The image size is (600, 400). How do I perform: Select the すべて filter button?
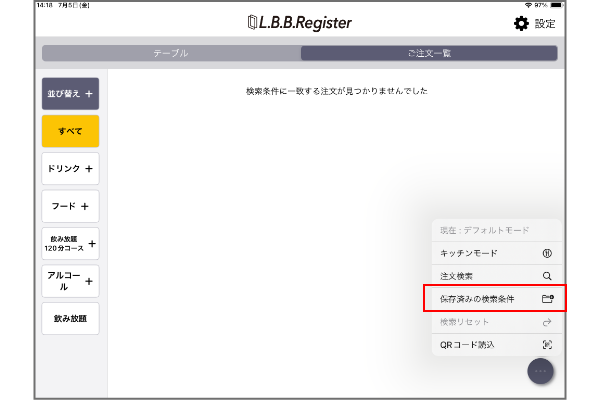(x=70, y=131)
